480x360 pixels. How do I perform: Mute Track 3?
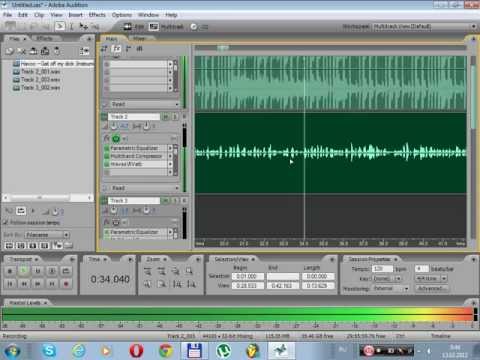pos(165,201)
